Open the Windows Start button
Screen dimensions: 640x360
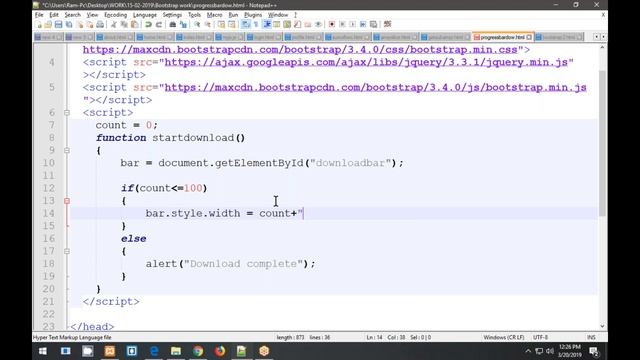pyautogui.click(x=42, y=351)
